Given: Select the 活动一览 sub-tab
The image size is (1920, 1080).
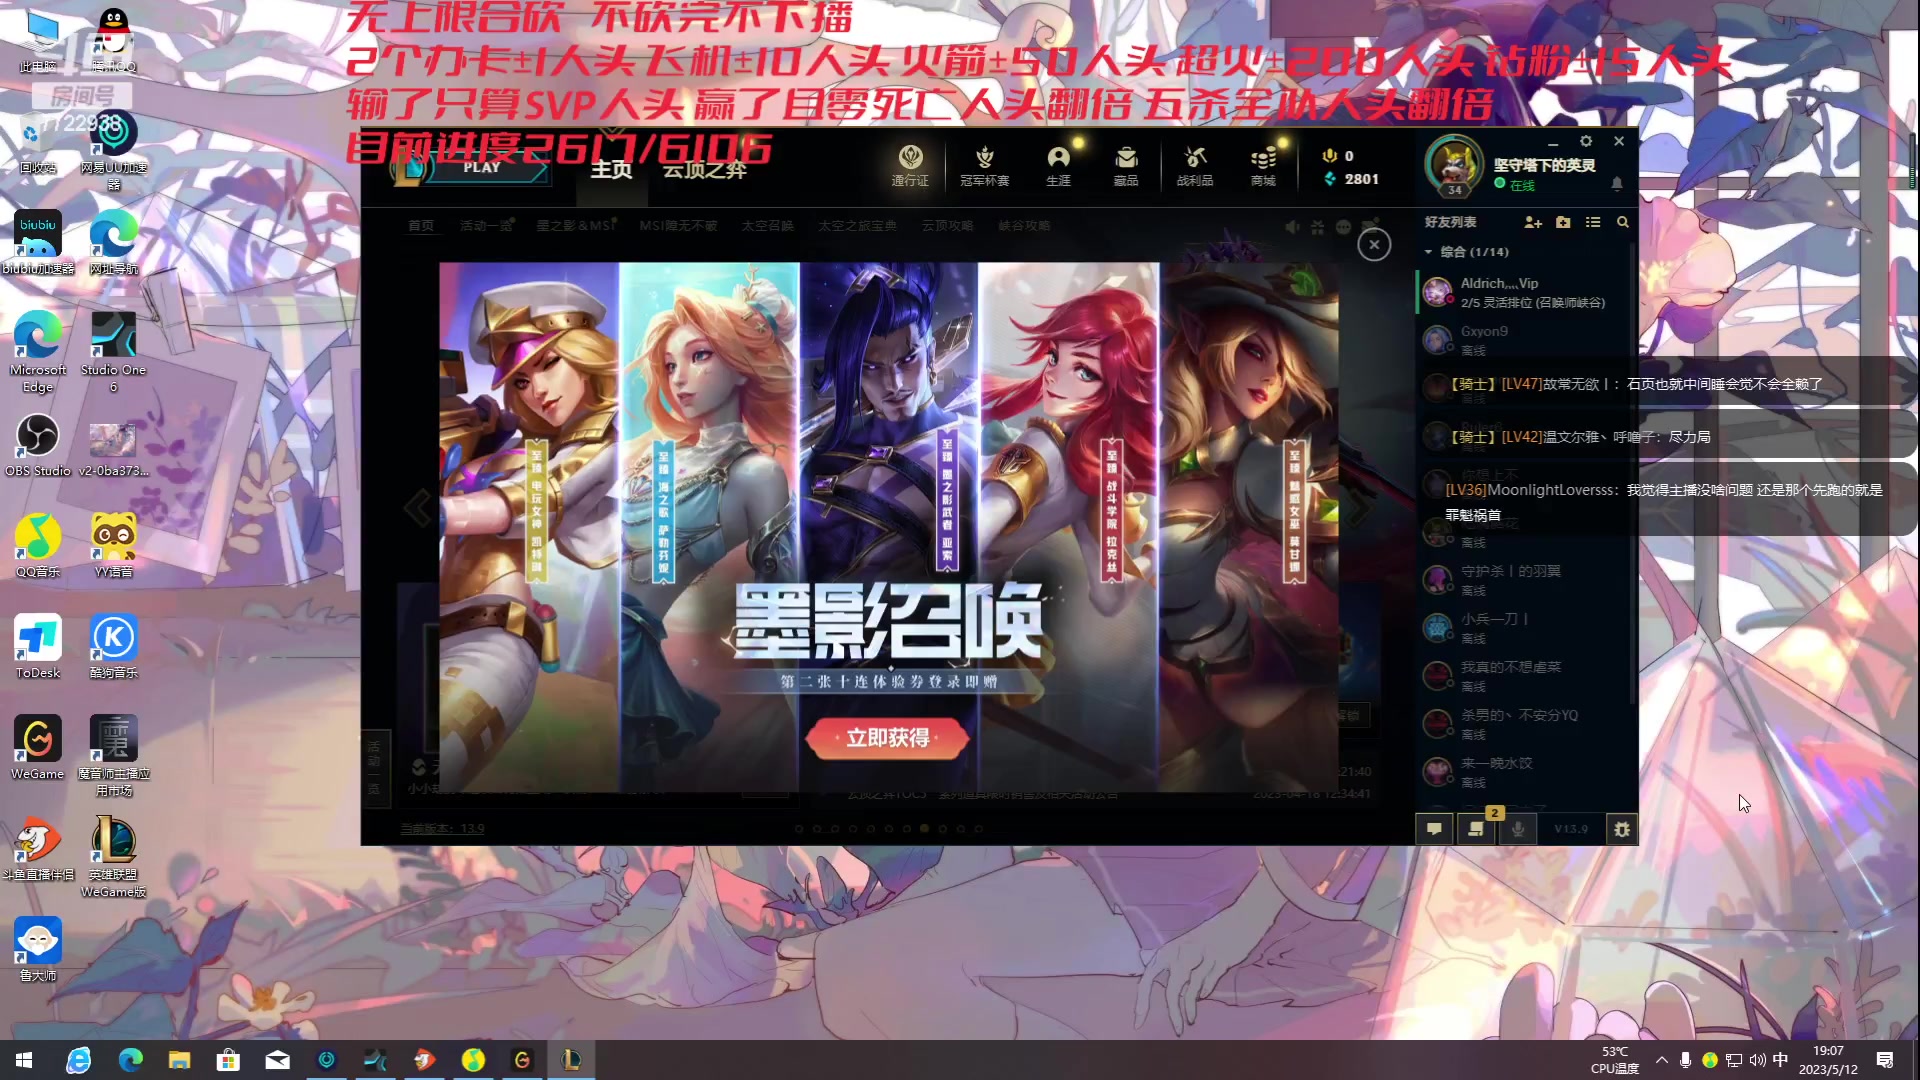Looking at the screenshot, I should [486, 226].
